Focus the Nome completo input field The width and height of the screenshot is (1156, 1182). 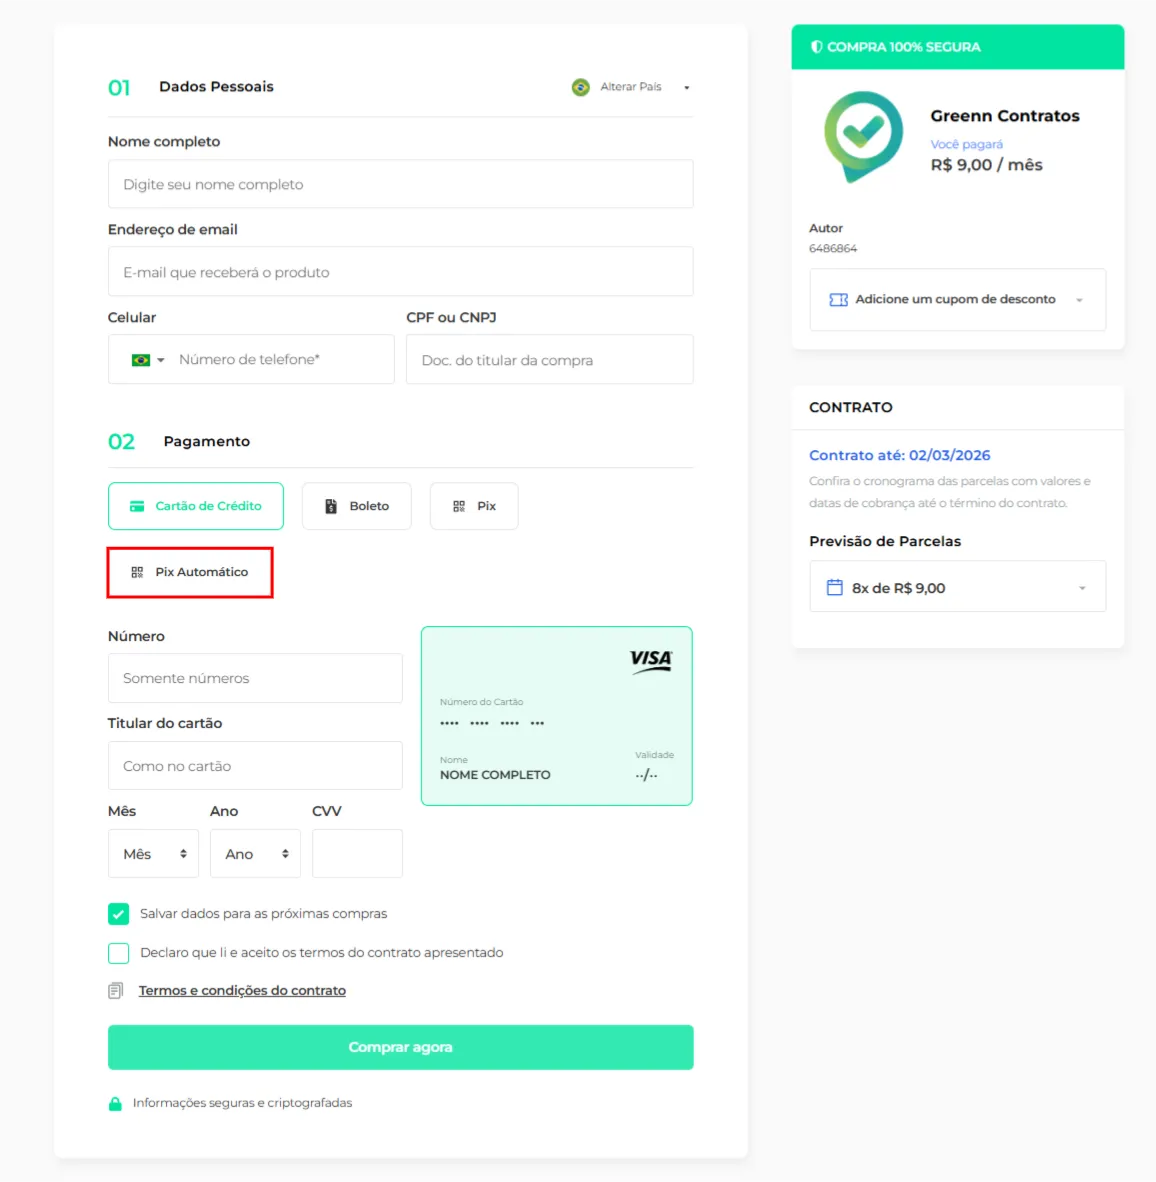[x=400, y=184]
